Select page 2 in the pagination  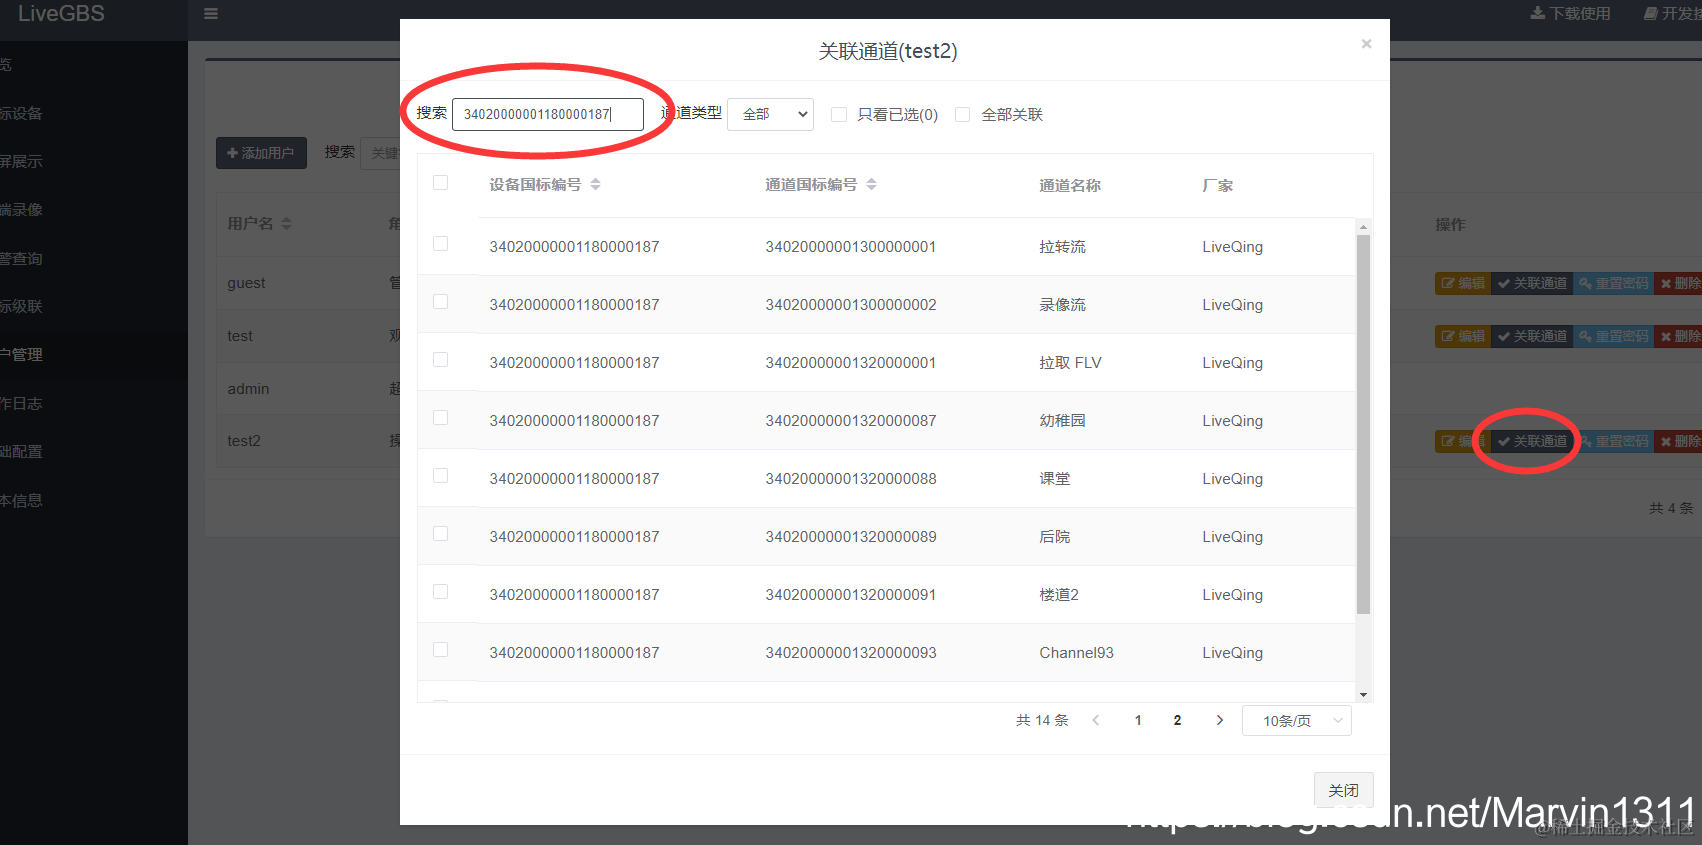tap(1177, 720)
